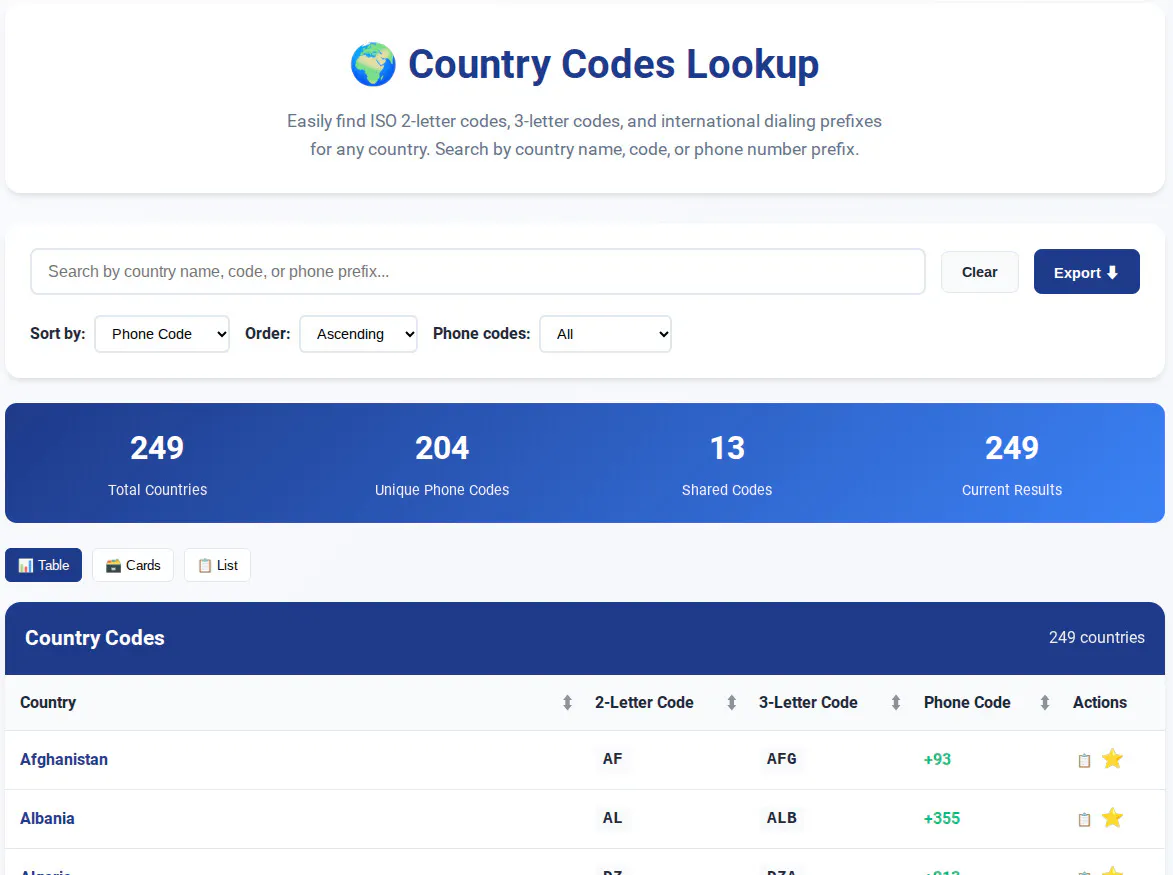Click the AF two-letter code

pos(612,759)
